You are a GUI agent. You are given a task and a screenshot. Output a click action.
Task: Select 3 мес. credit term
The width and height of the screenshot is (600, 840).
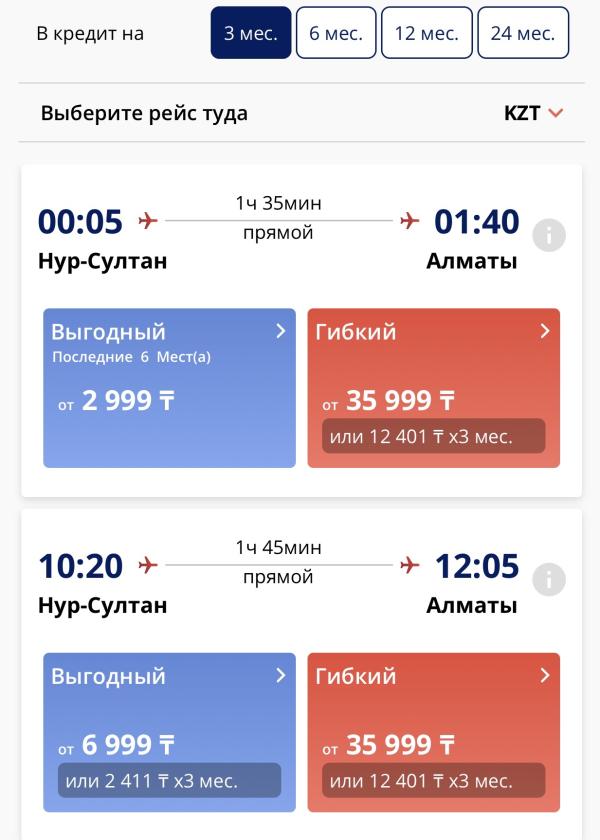(251, 33)
